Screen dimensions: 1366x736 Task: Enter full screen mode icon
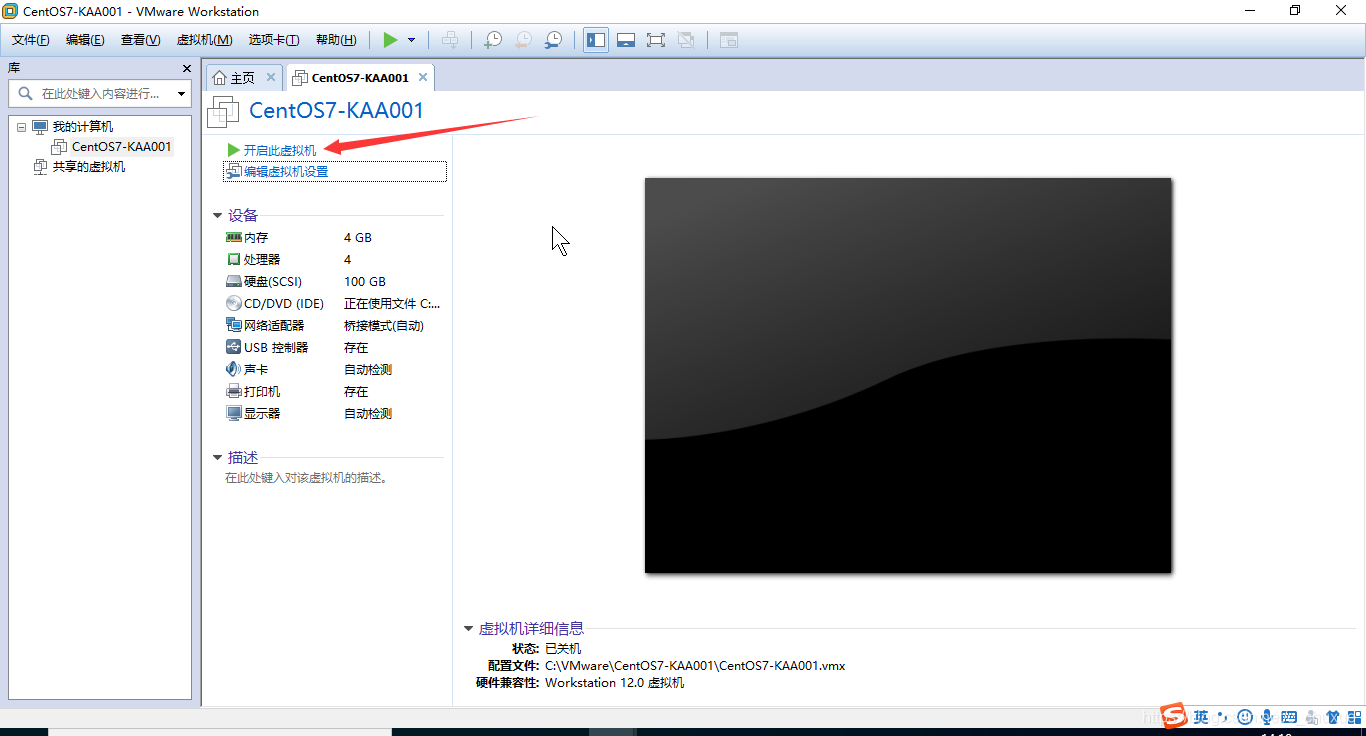[656, 40]
